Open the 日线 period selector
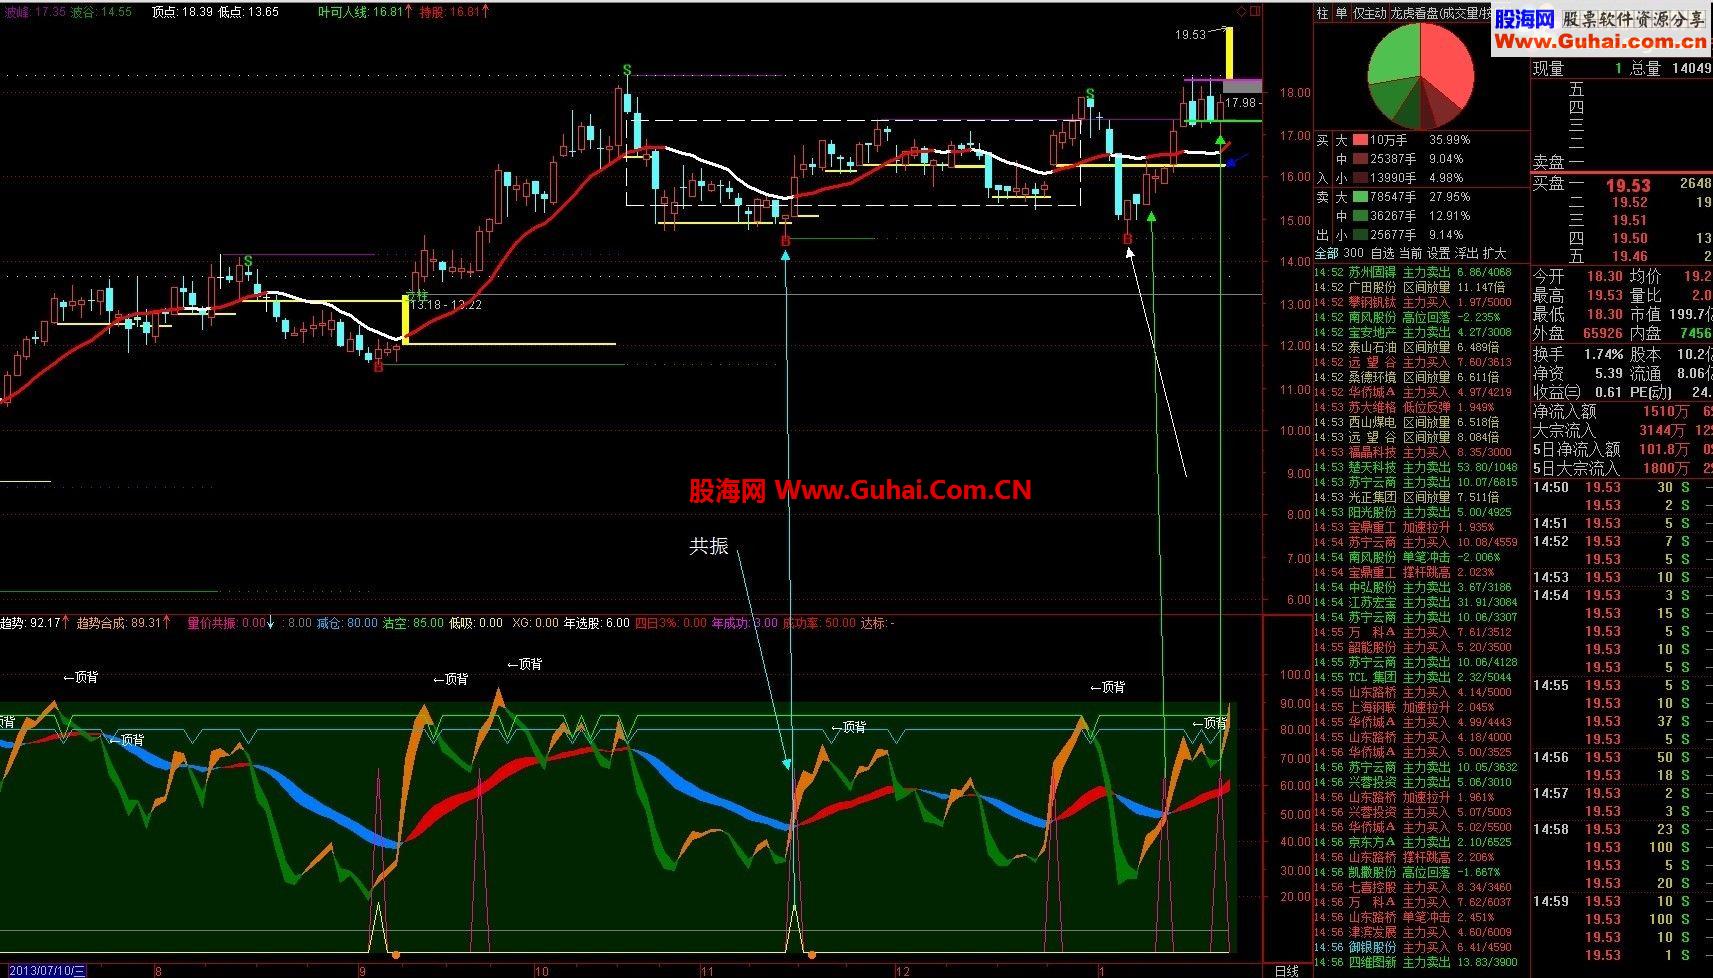The image size is (1713, 978). (1286, 970)
